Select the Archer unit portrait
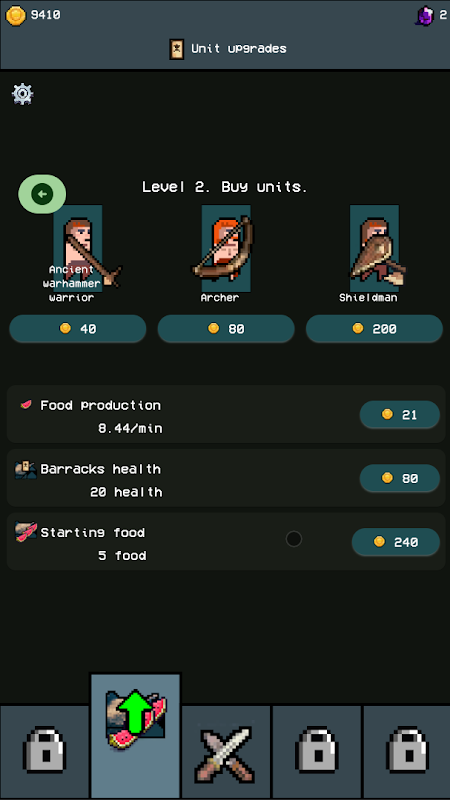Viewport: 450px width, 800px height. (x=226, y=248)
